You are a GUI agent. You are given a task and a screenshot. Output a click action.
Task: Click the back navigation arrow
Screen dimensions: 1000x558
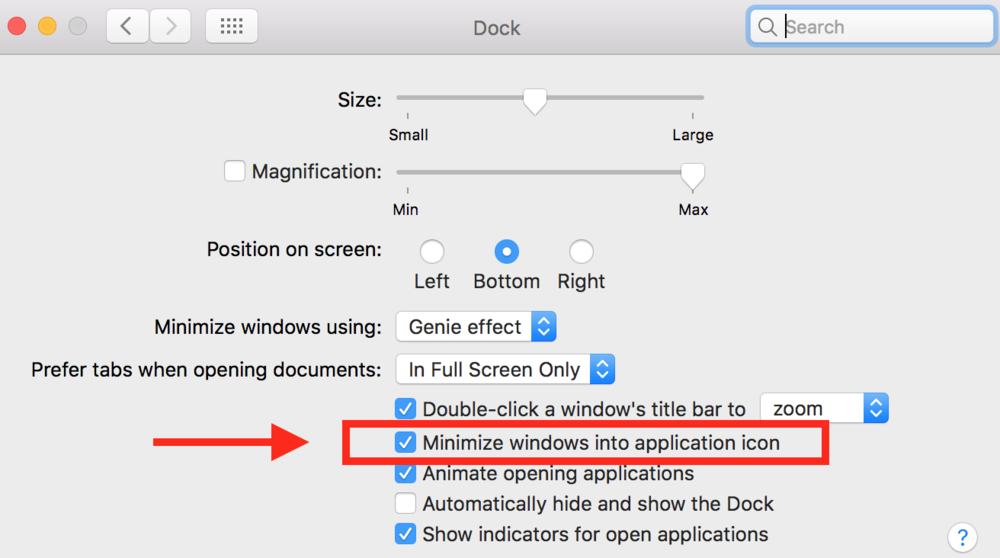(x=127, y=27)
